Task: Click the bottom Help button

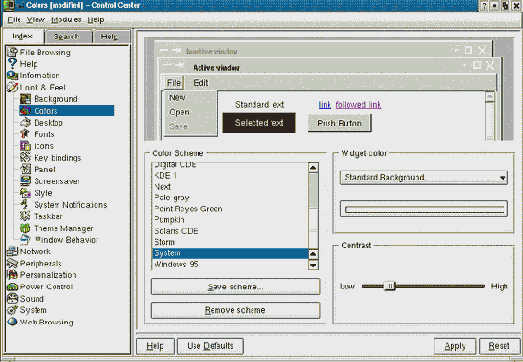Action: 155,346
